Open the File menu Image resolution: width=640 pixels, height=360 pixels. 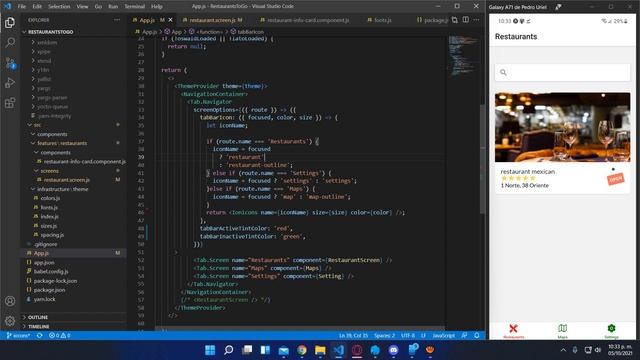click(22, 7)
